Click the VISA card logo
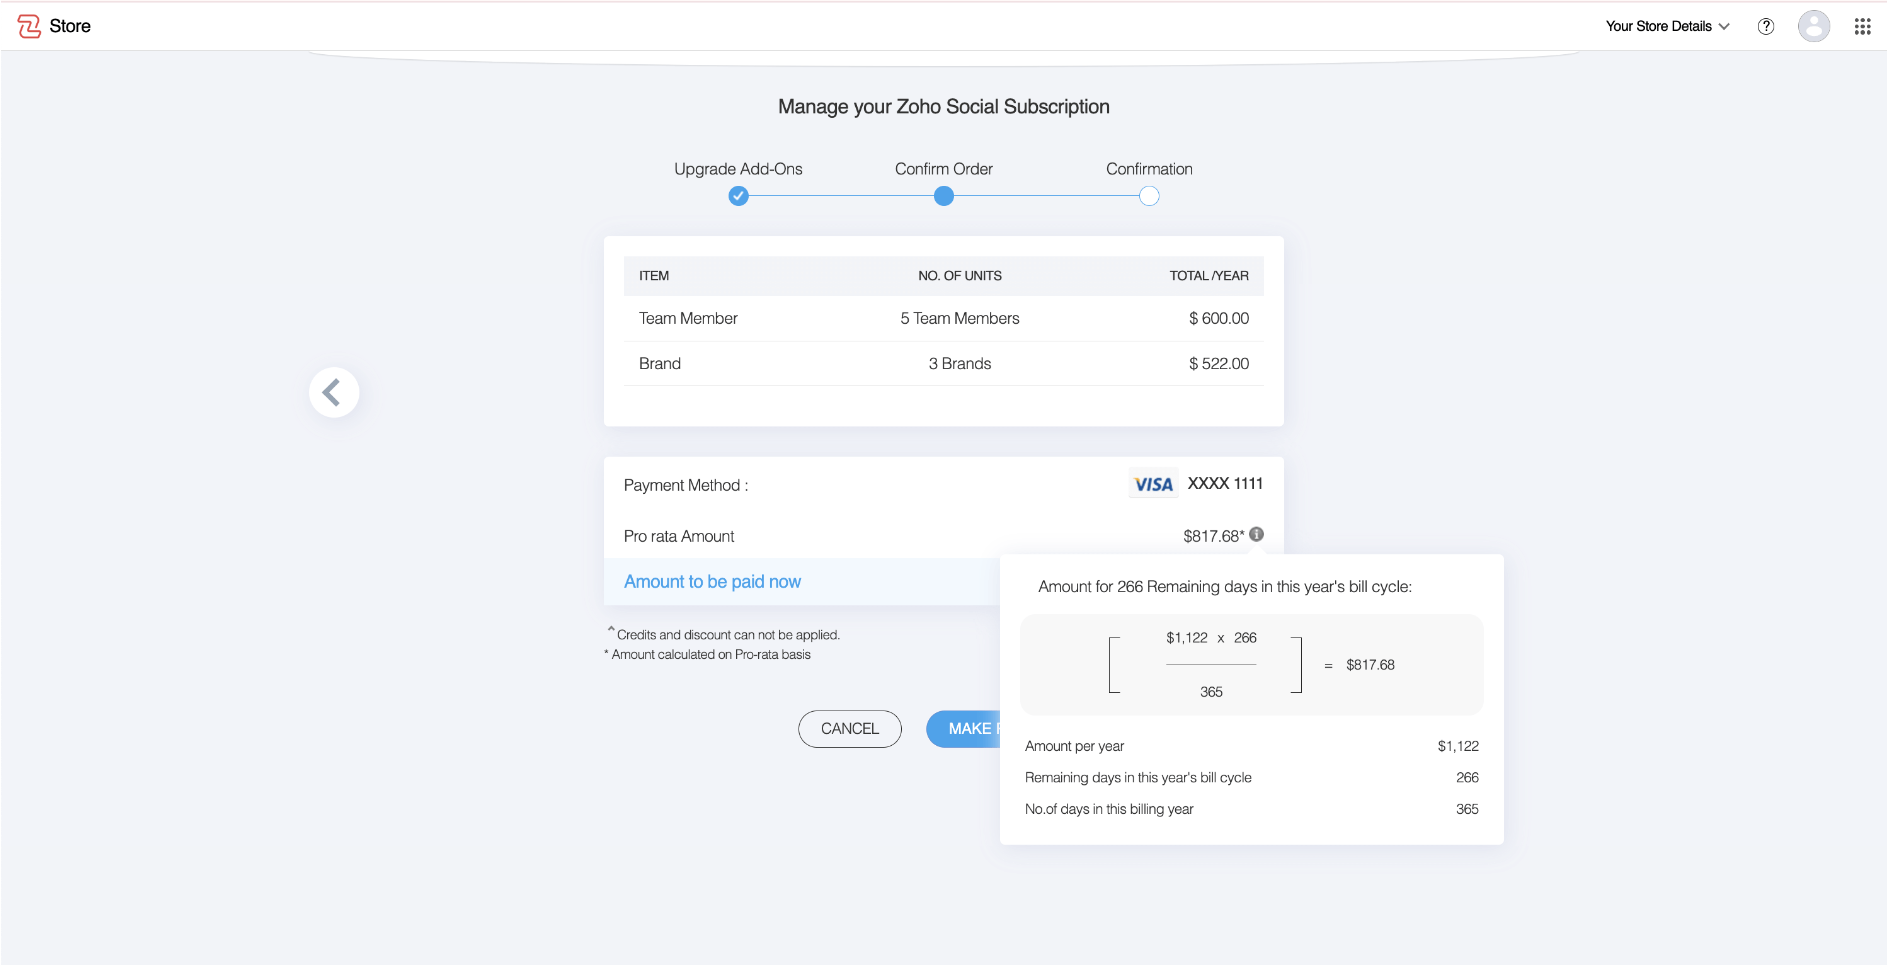Viewport: 1892px width, 970px height. pyautogui.click(x=1153, y=485)
